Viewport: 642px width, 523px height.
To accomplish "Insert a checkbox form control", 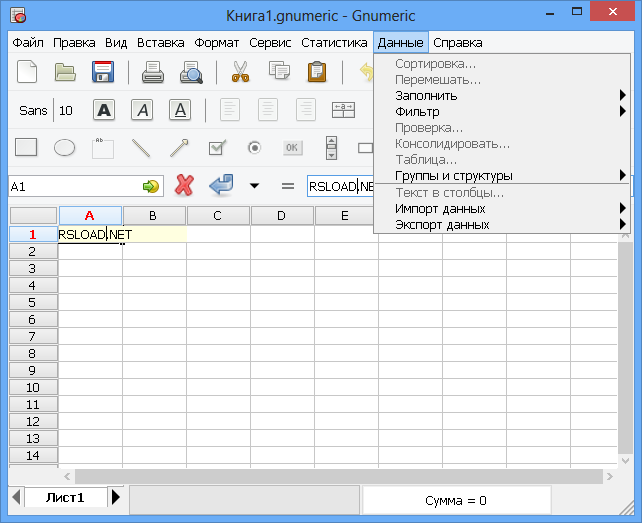I will (x=217, y=147).
